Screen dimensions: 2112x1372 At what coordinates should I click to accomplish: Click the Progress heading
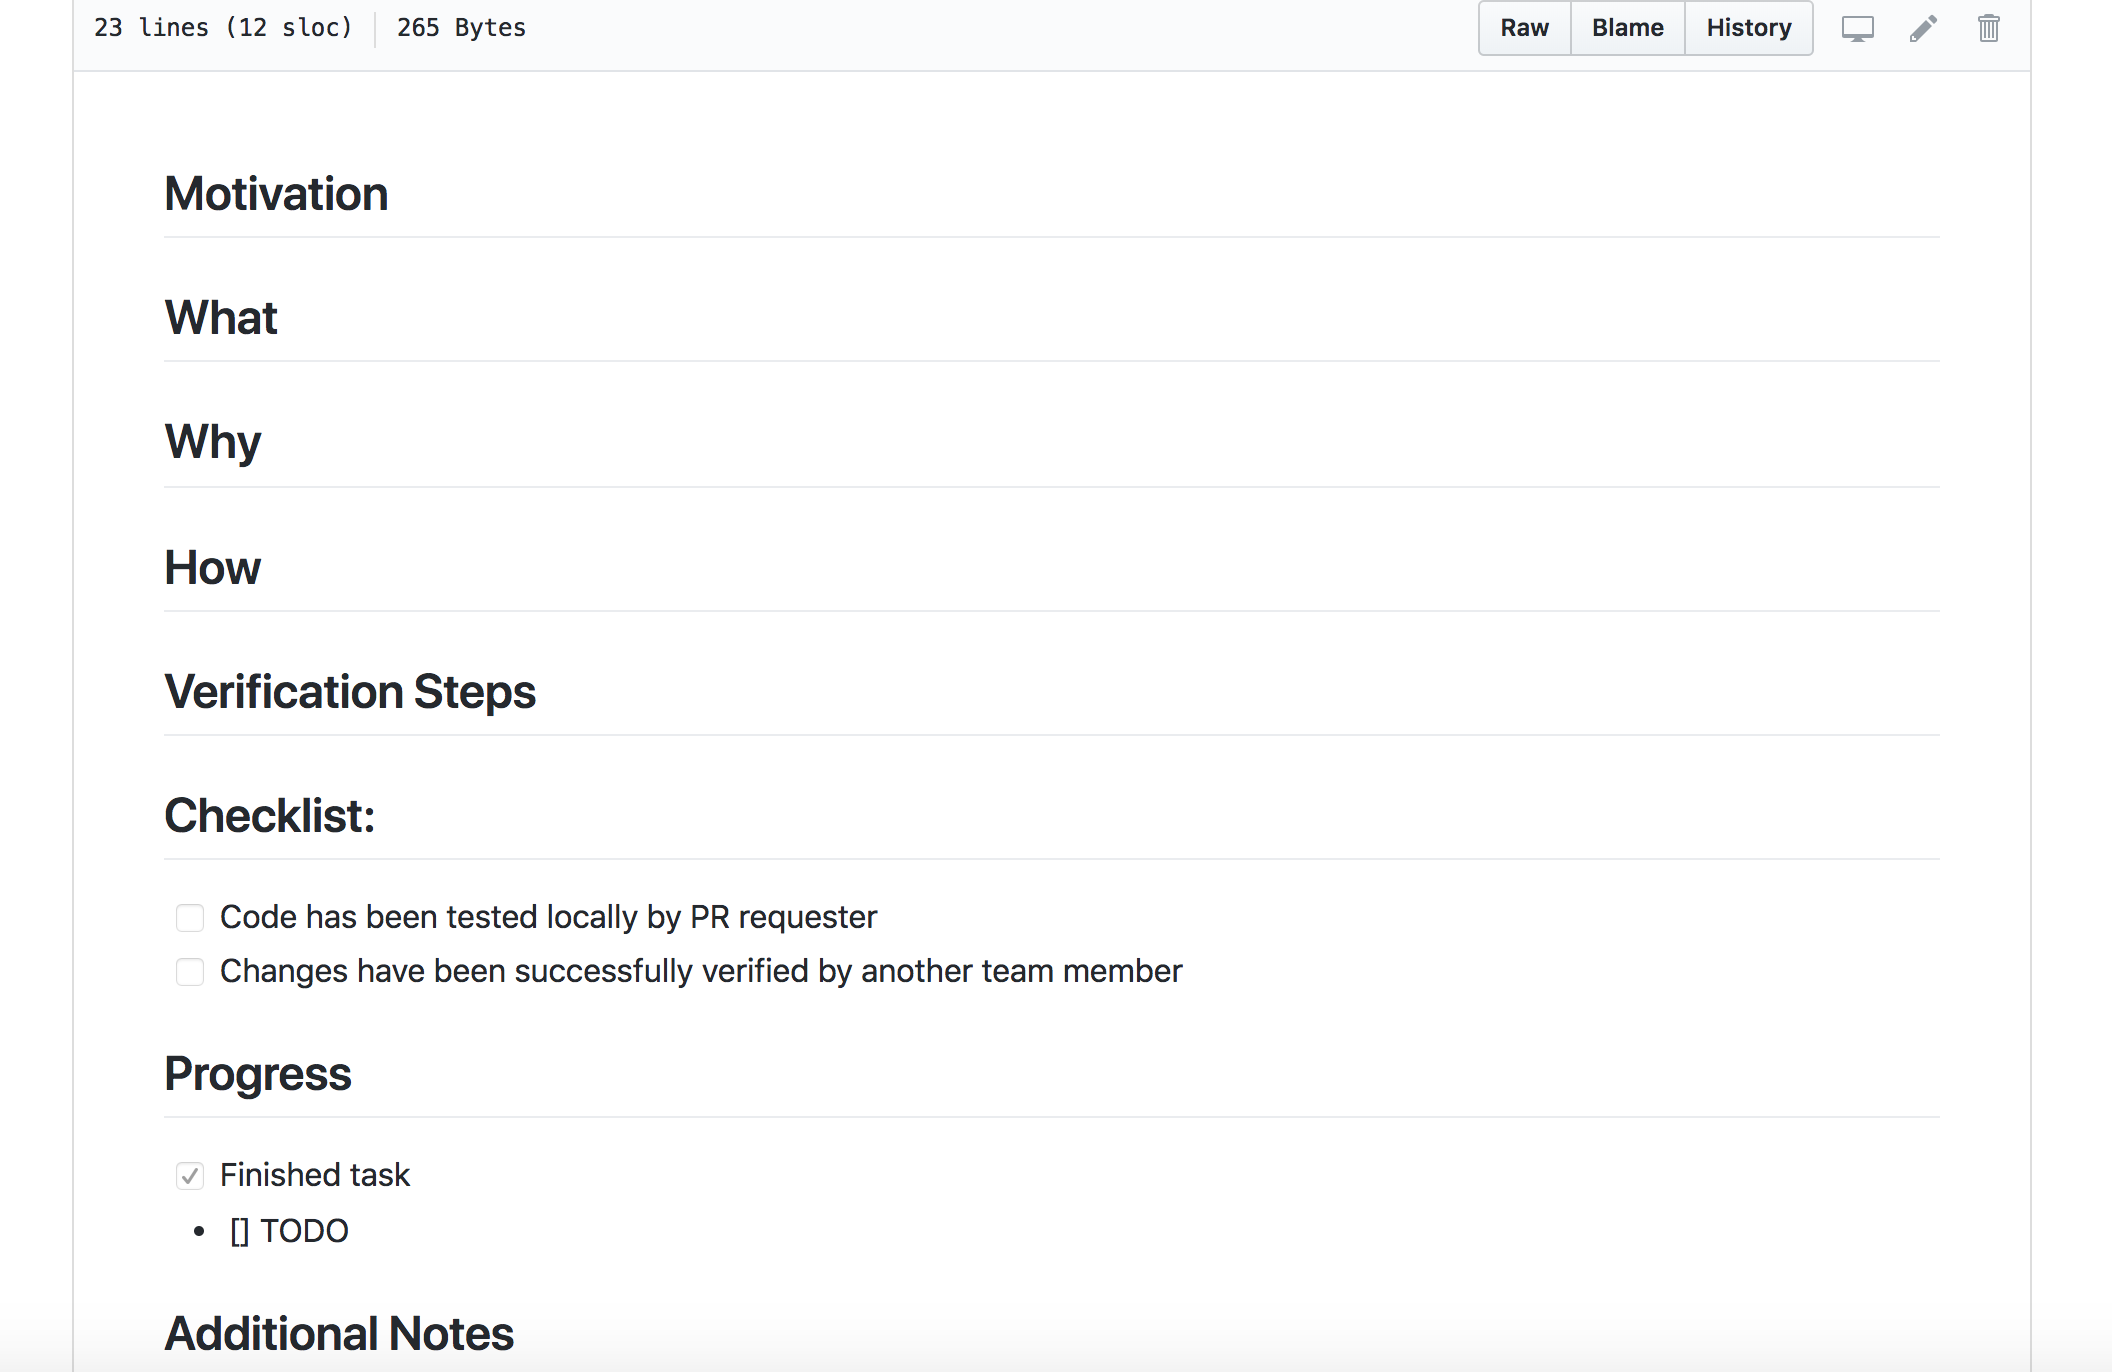[258, 1074]
